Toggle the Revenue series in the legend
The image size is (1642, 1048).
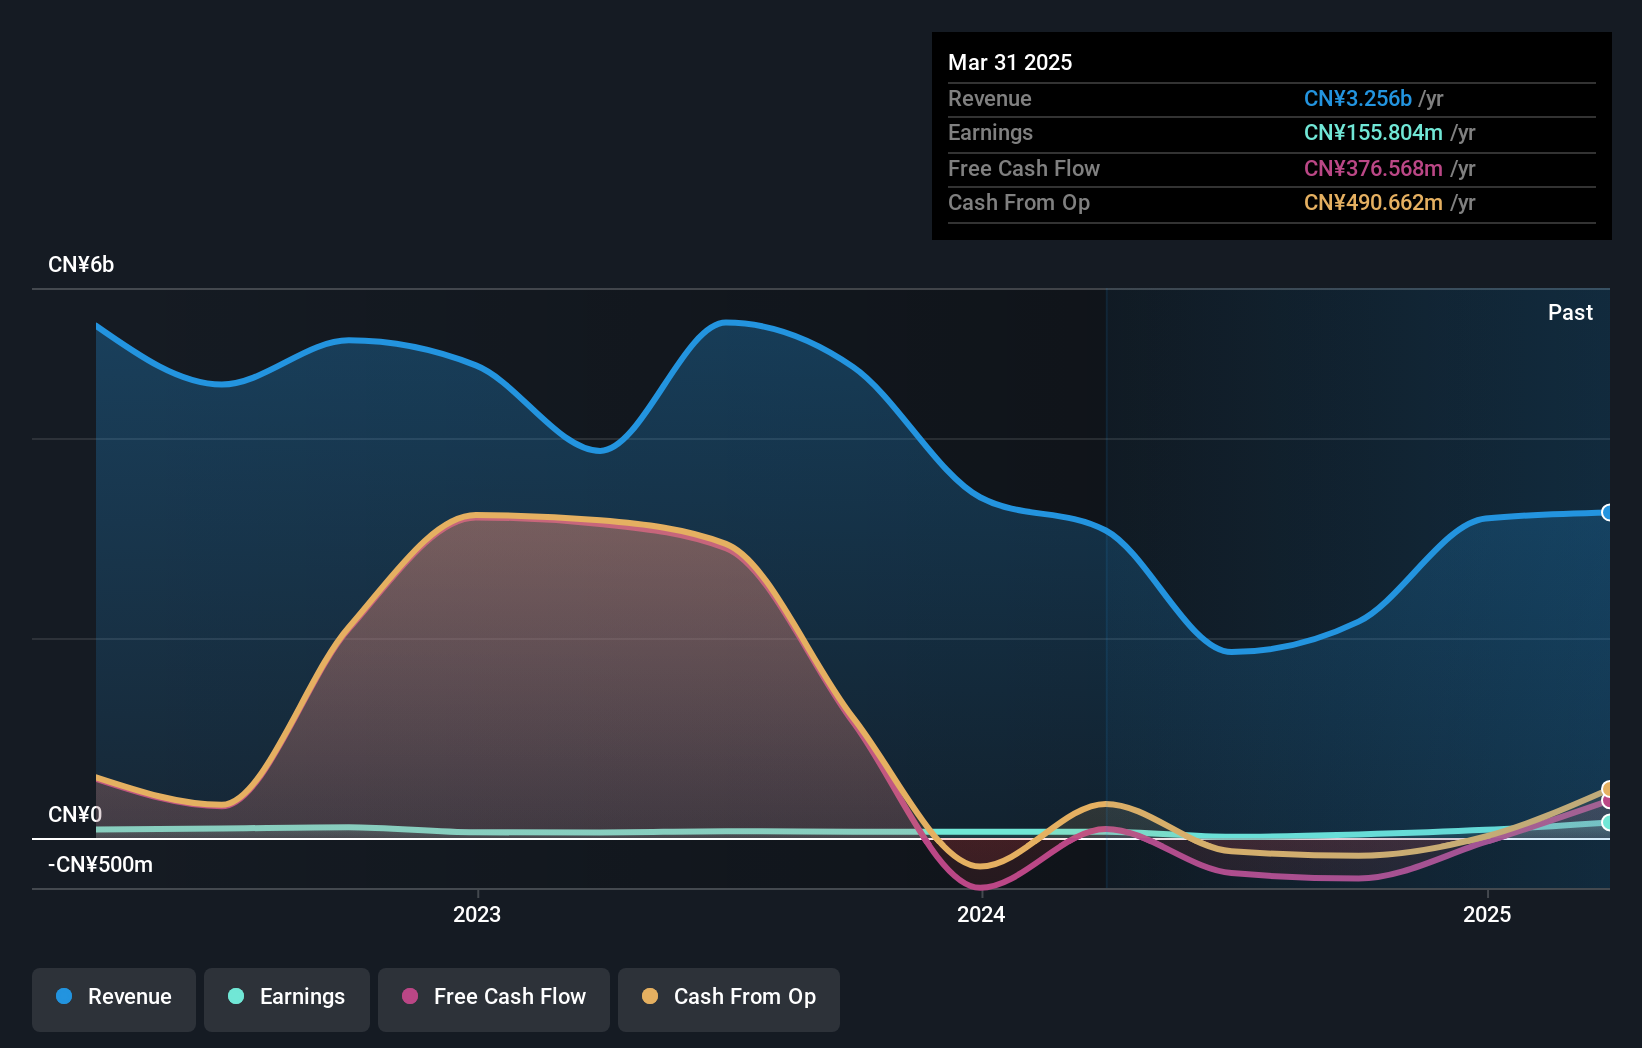click(x=114, y=999)
